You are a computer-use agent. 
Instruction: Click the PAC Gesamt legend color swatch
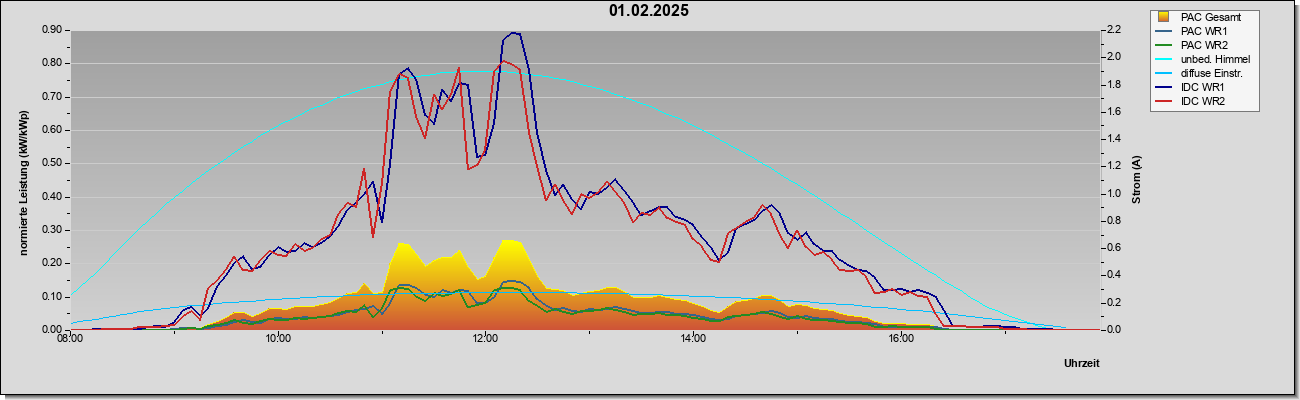point(1163,17)
